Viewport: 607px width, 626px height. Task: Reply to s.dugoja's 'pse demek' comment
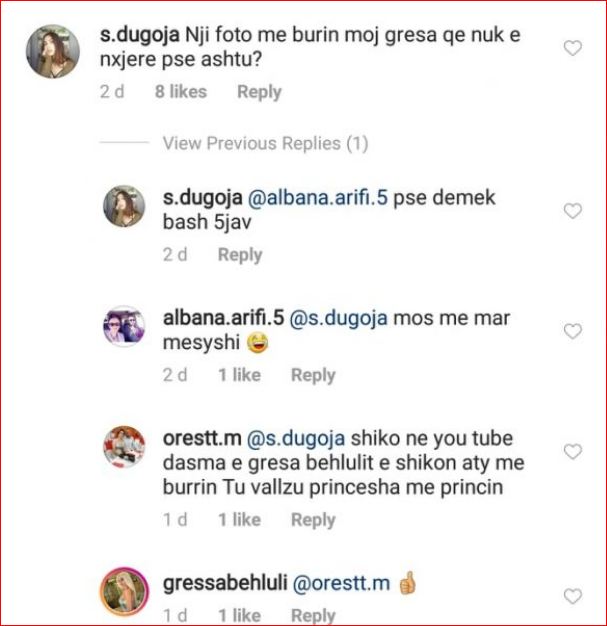click(240, 255)
